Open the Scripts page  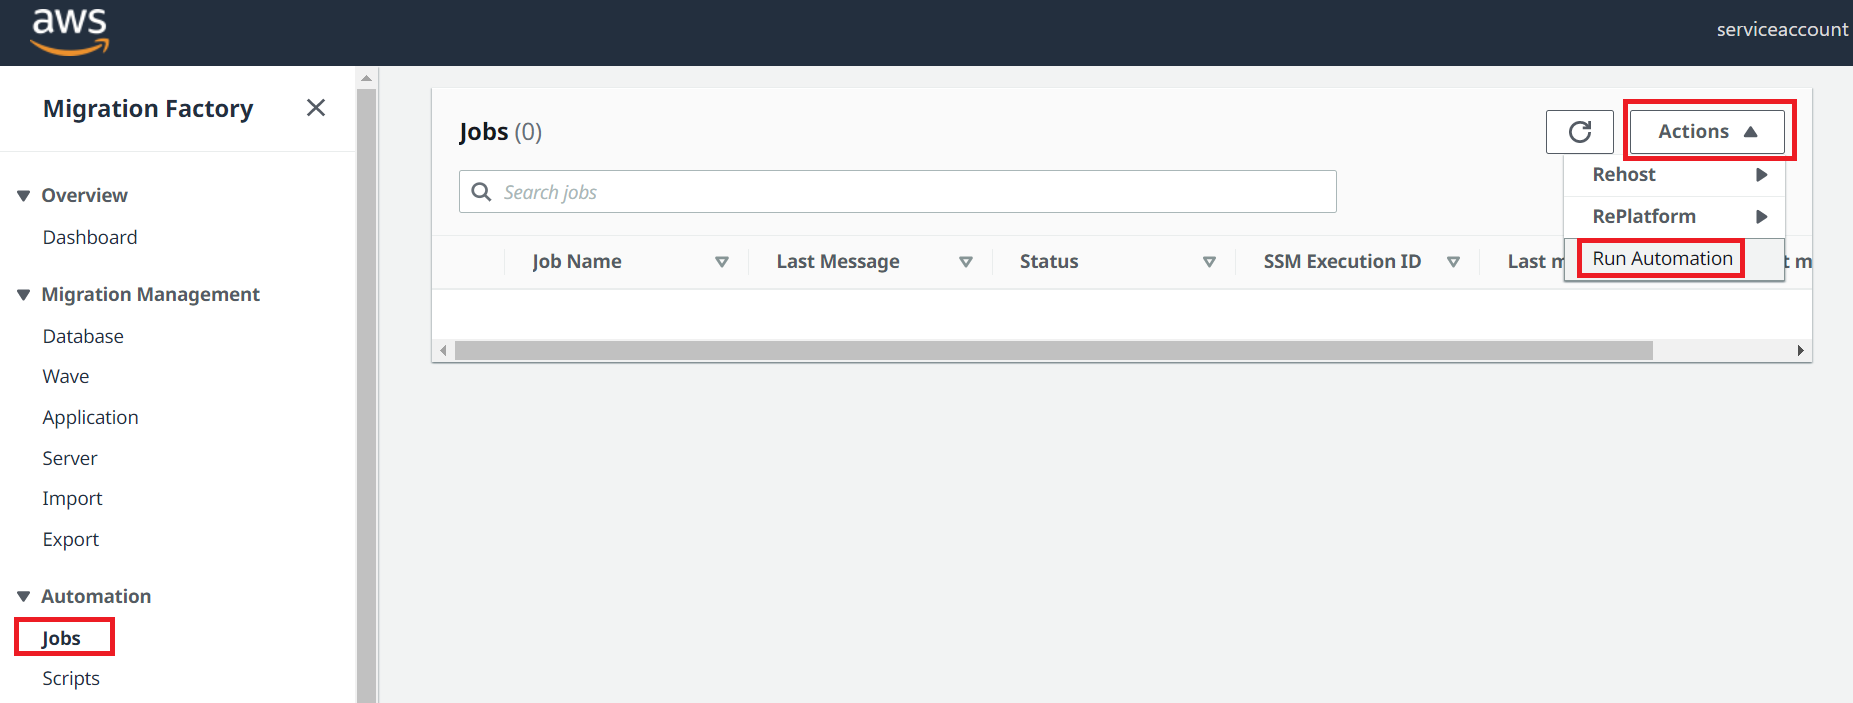point(71,679)
